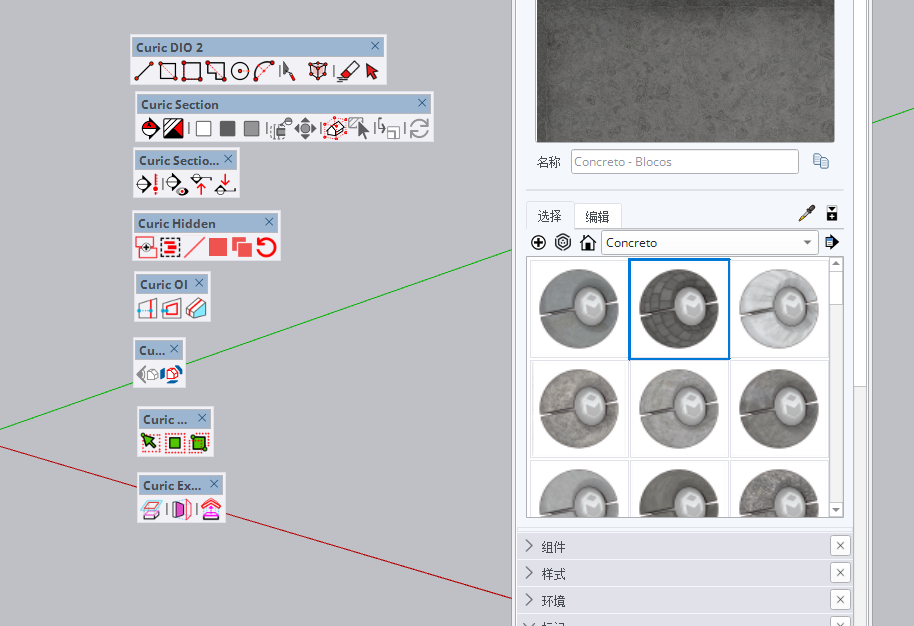
Task: Click the red undo arrow in Curic Hidden
Action: [x=266, y=247]
